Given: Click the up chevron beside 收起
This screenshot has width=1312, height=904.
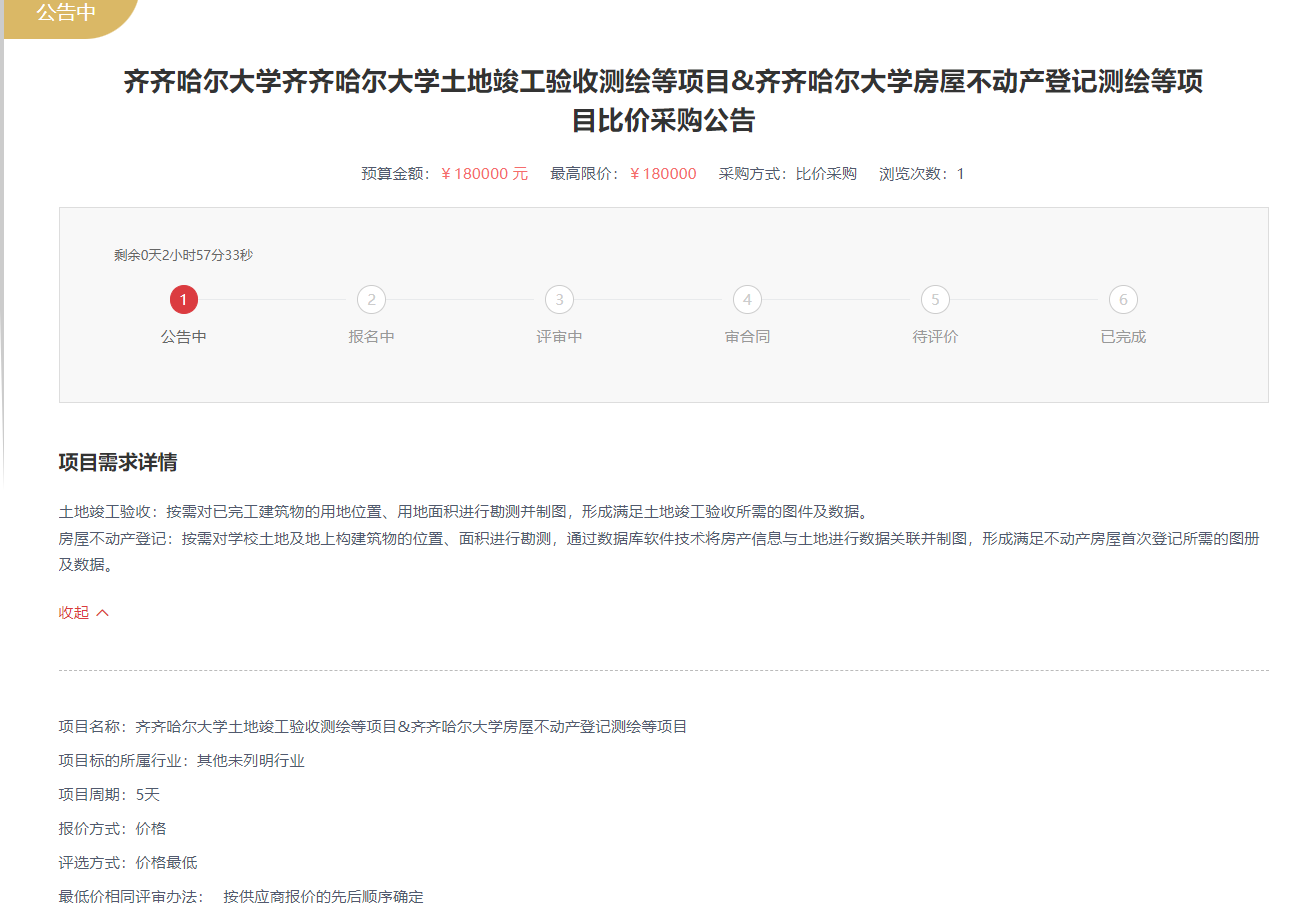Looking at the screenshot, I should click(x=102, y=613).
